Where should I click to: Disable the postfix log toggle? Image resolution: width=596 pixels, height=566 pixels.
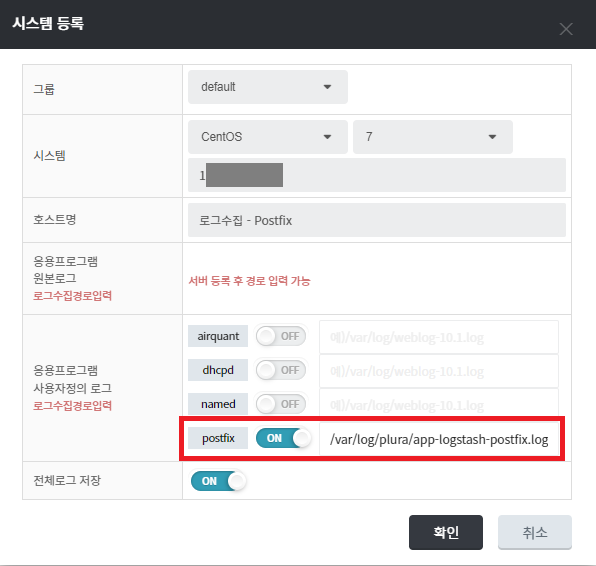[283, 438]
